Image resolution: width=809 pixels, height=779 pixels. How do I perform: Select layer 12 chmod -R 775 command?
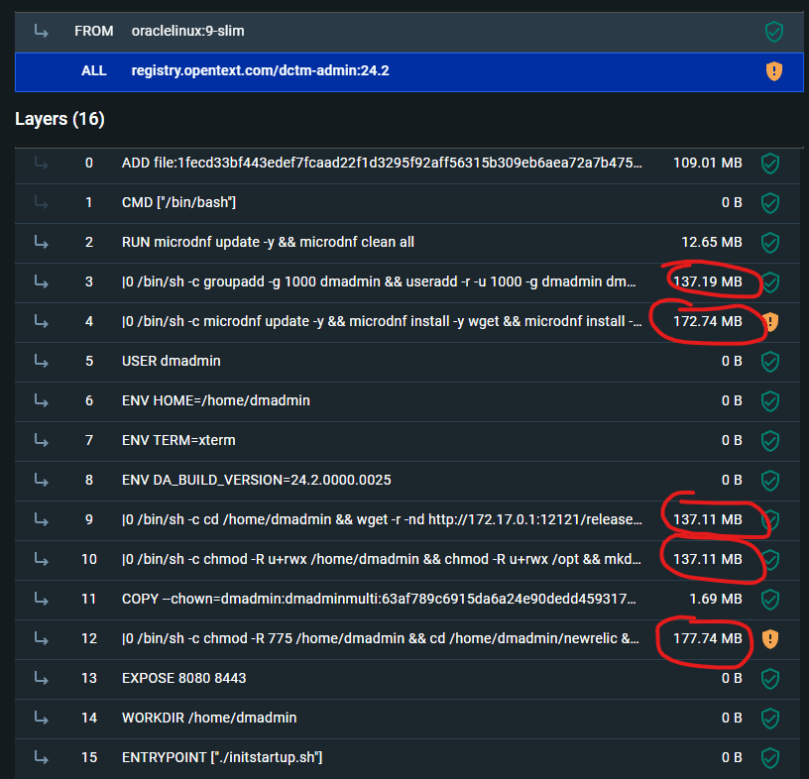[x=408, y=639]
